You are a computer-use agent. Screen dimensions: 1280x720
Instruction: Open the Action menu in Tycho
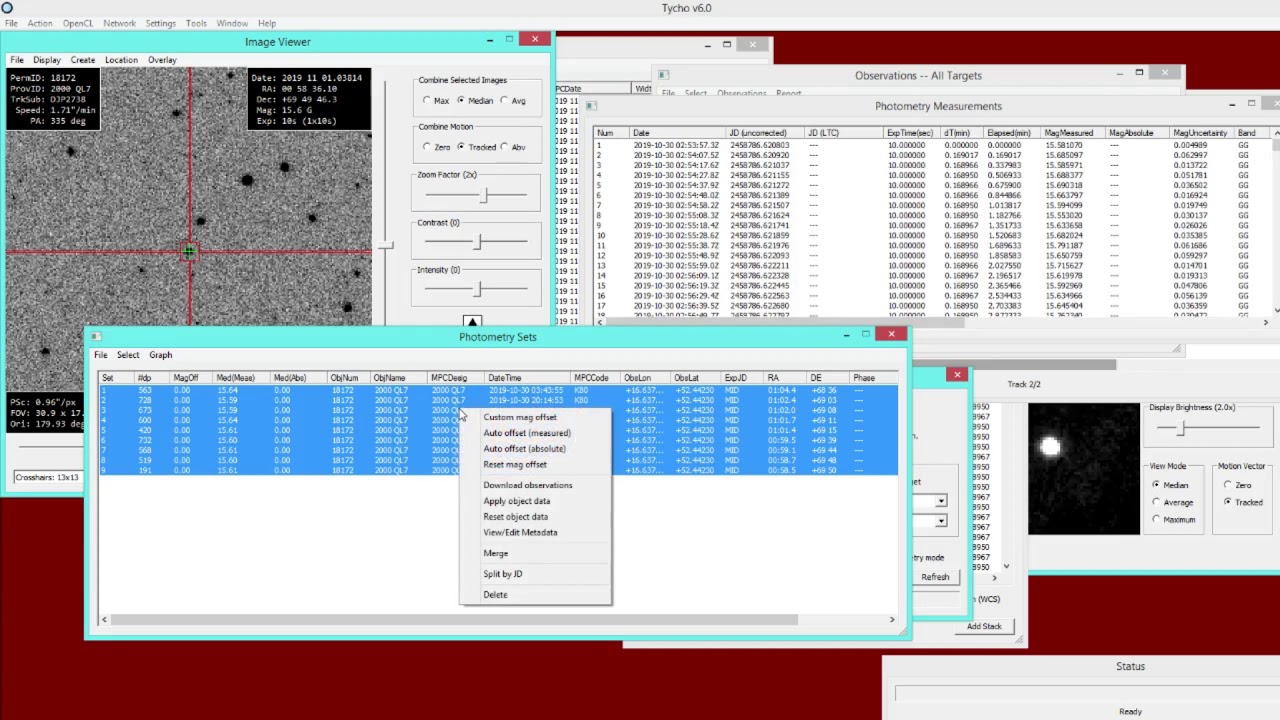click(x=40, y=23)
